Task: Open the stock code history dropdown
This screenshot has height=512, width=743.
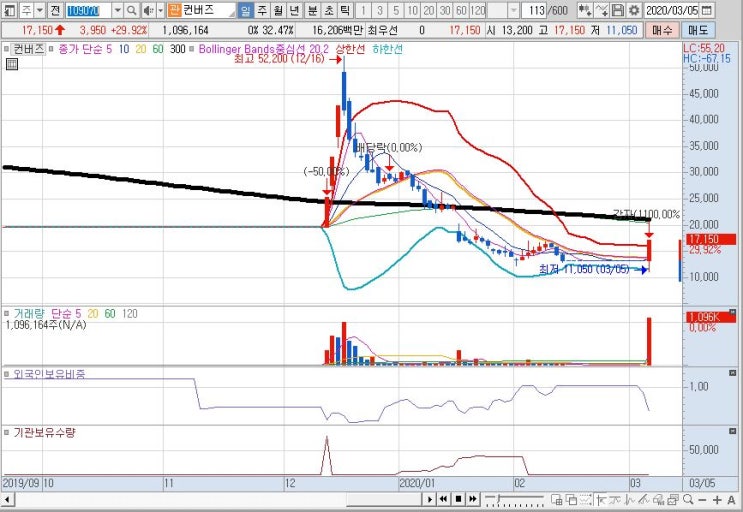Action: [118, 10]
